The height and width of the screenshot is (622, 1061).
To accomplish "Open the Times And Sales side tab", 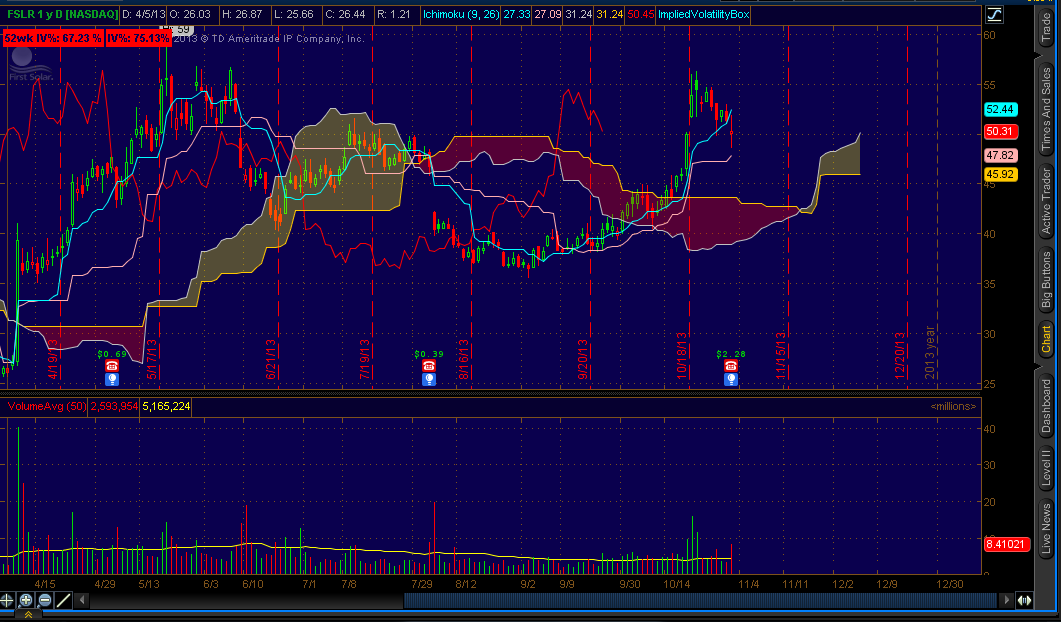I will pyautogui.click(x=1046, y=108).
